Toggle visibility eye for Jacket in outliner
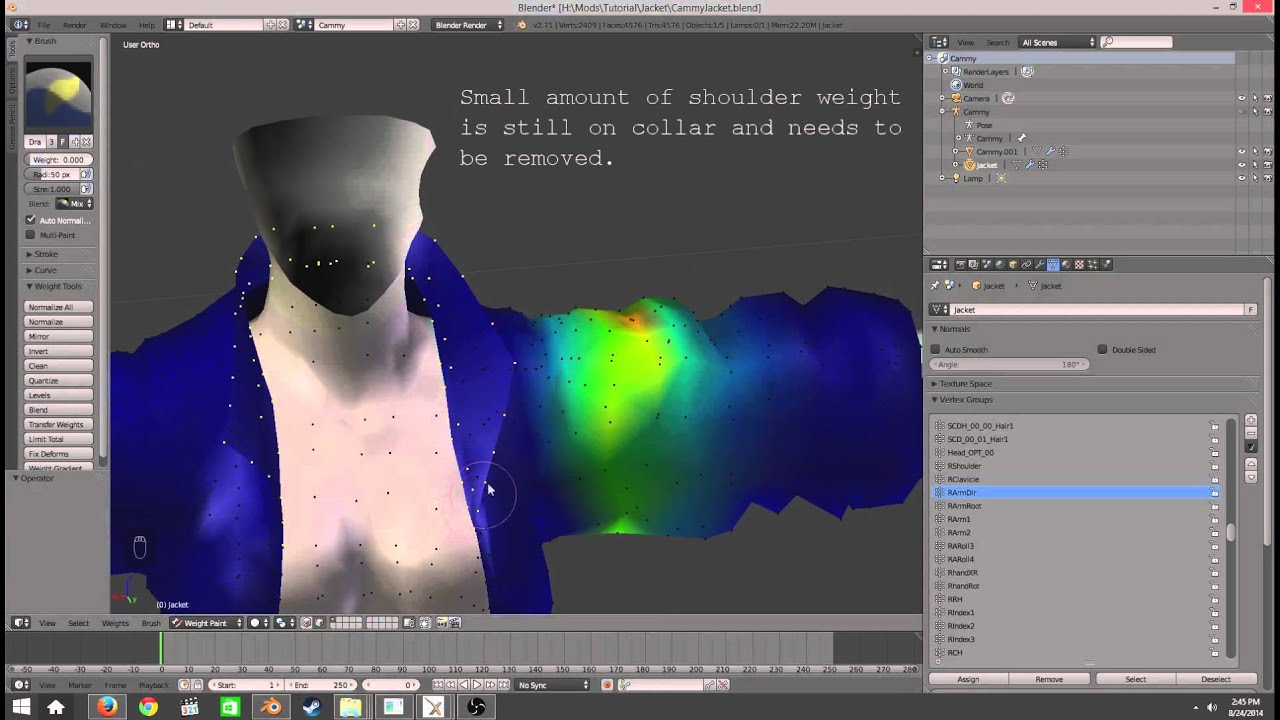The height and width of the screenshot is (720, 1280). [1242, 165]
